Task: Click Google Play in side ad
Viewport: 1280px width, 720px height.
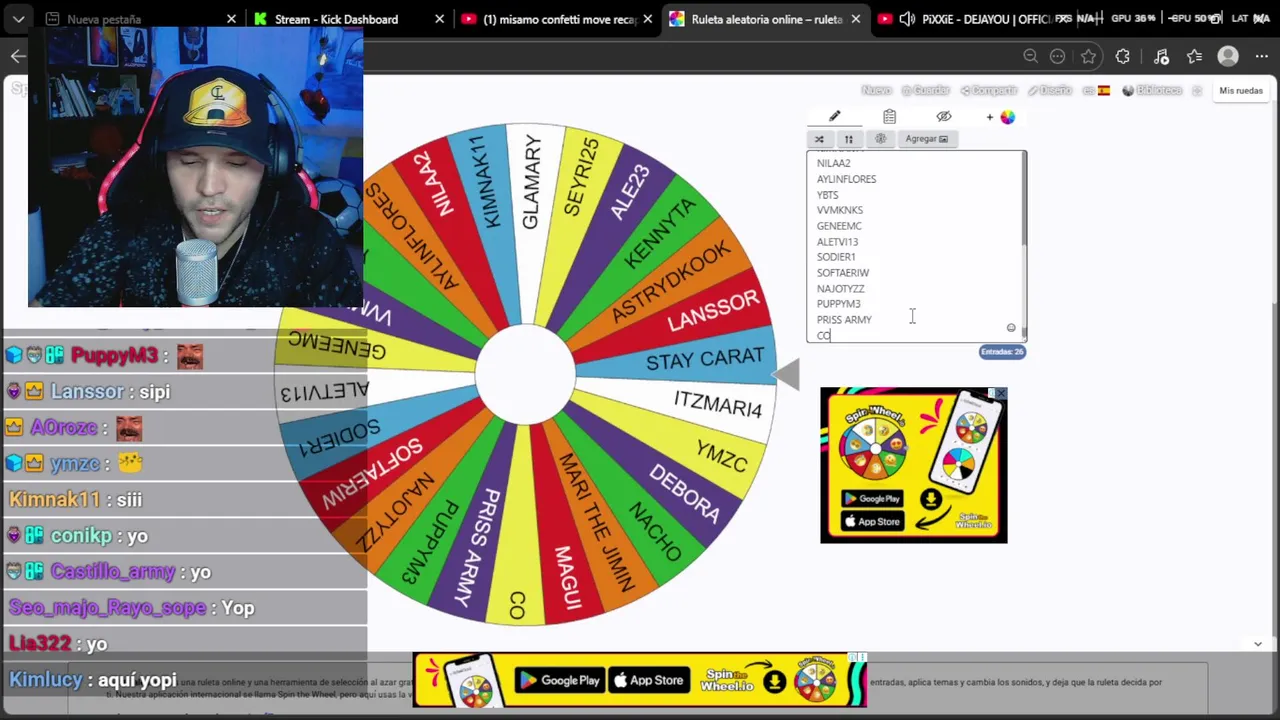Action: click(x=872, y=499)
